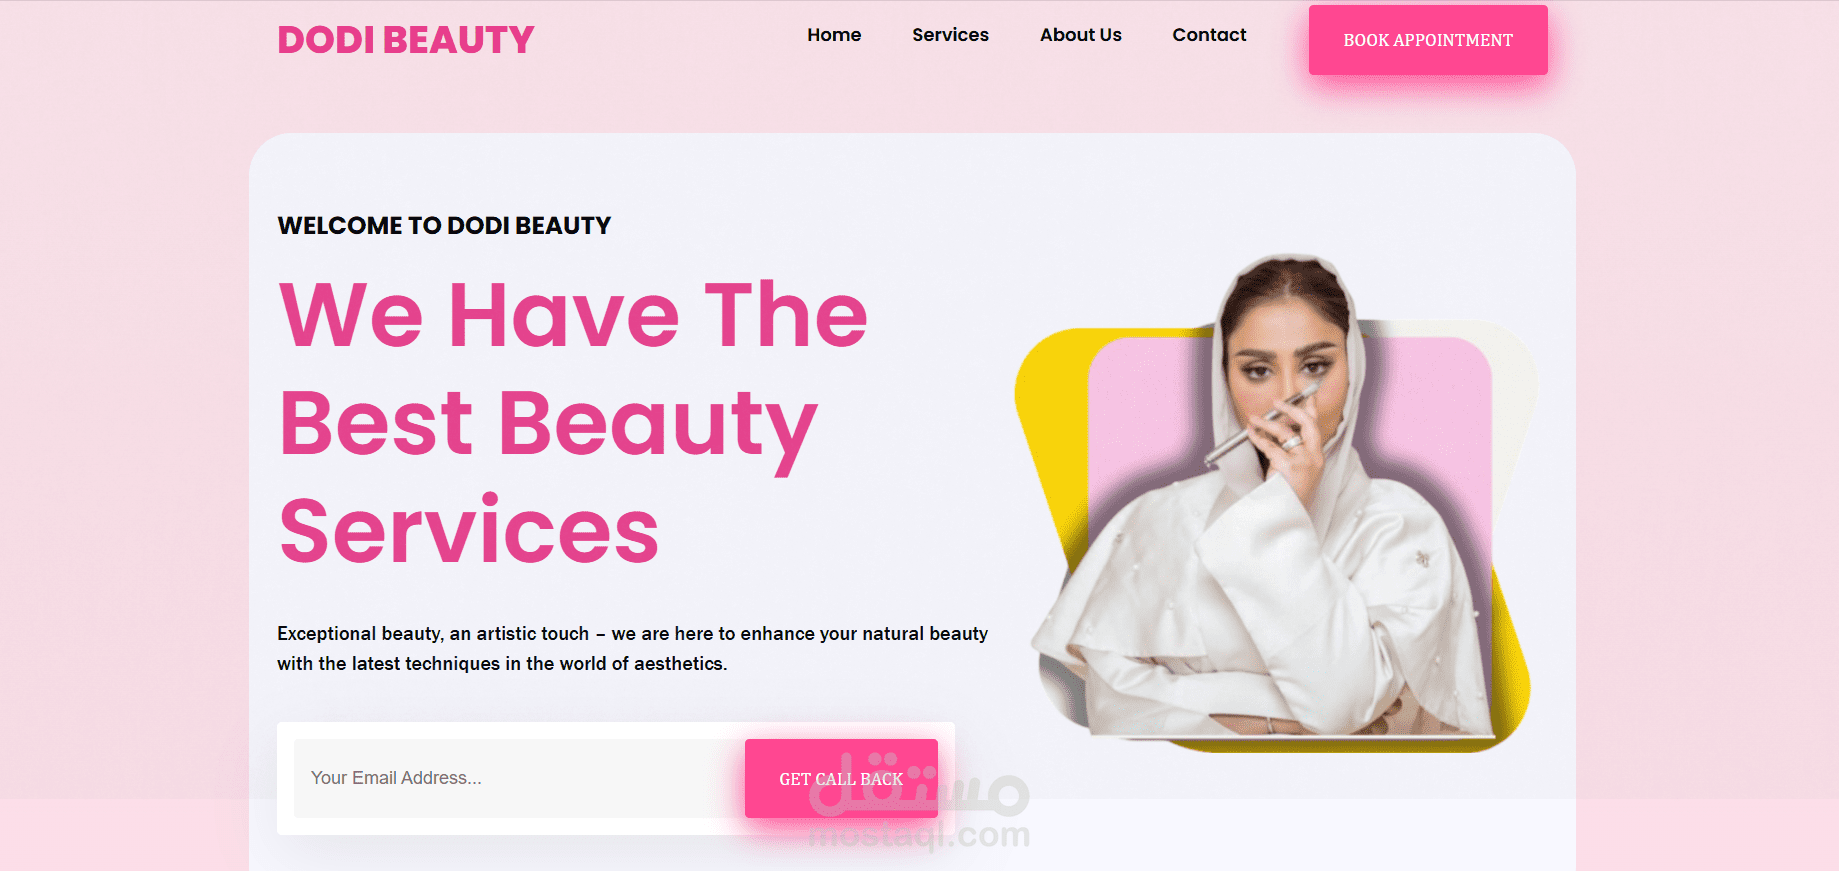Click the 'with the latest techniques' text line
Image resolution: width=1839 pixels, height=871 pixels.
(502, 664)
